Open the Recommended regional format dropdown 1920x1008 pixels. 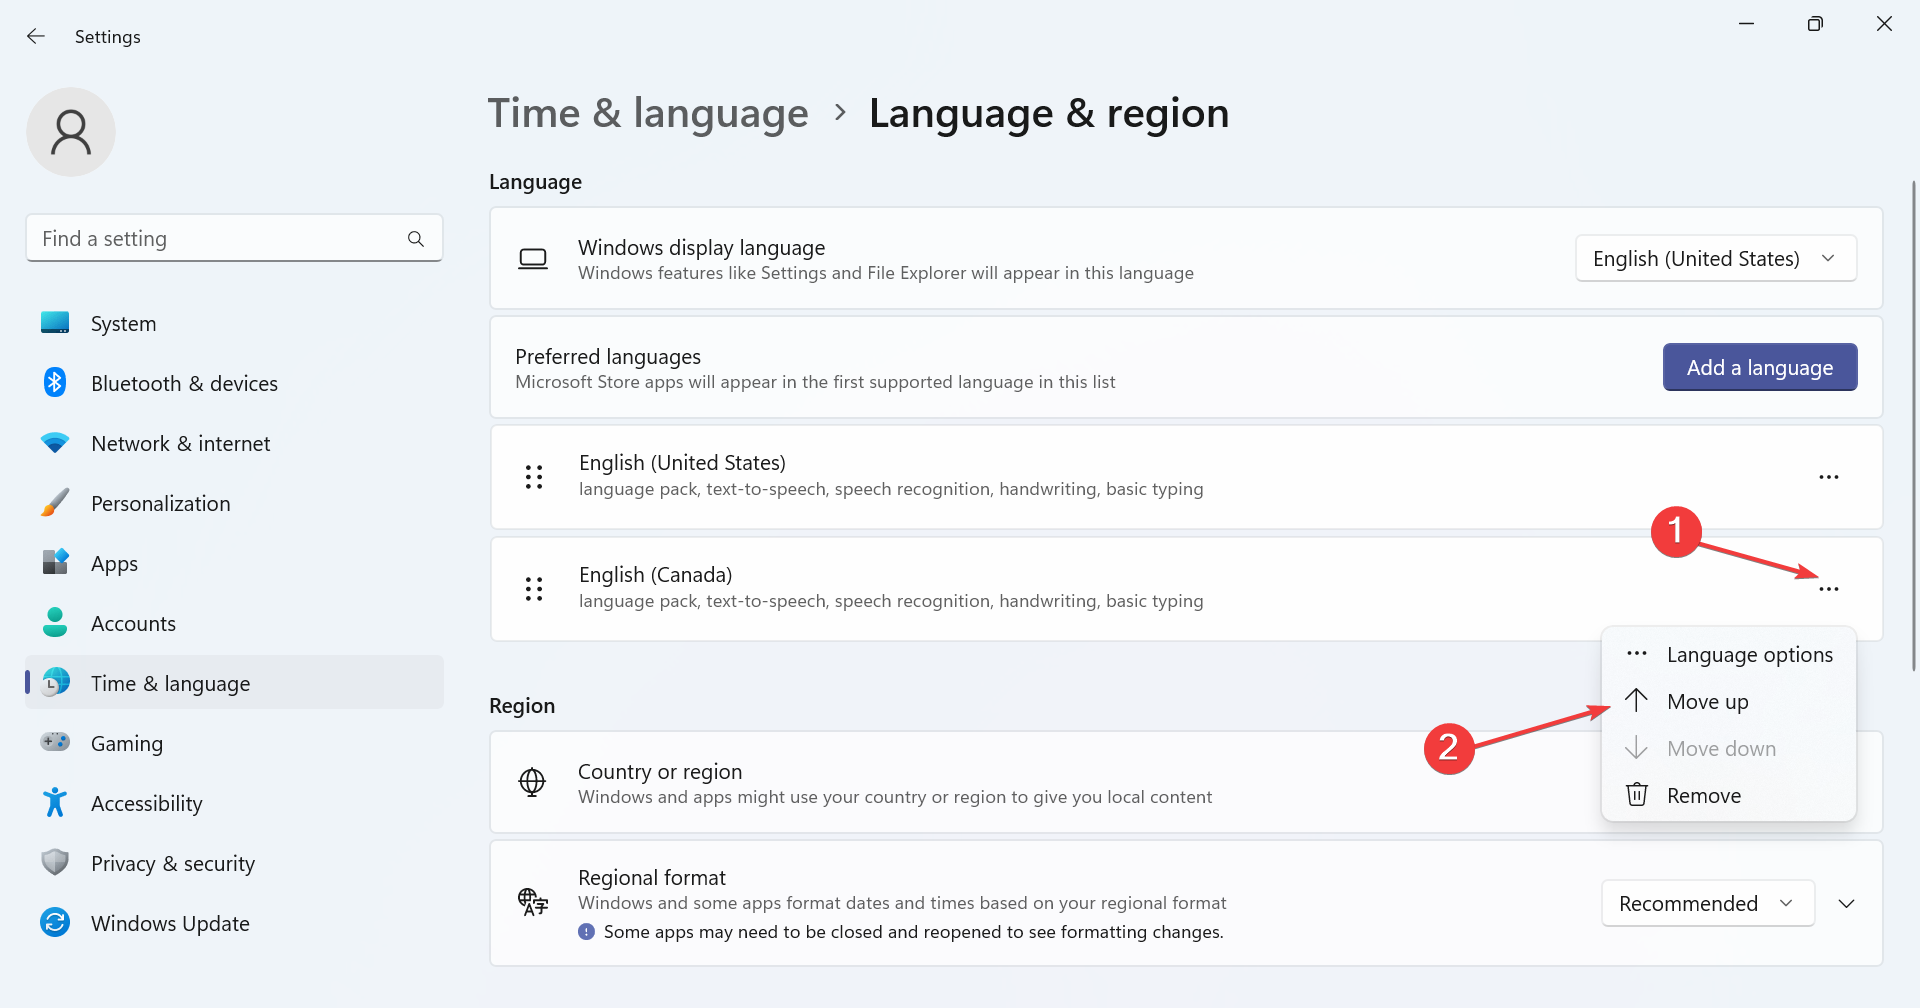pos(1708,903)
